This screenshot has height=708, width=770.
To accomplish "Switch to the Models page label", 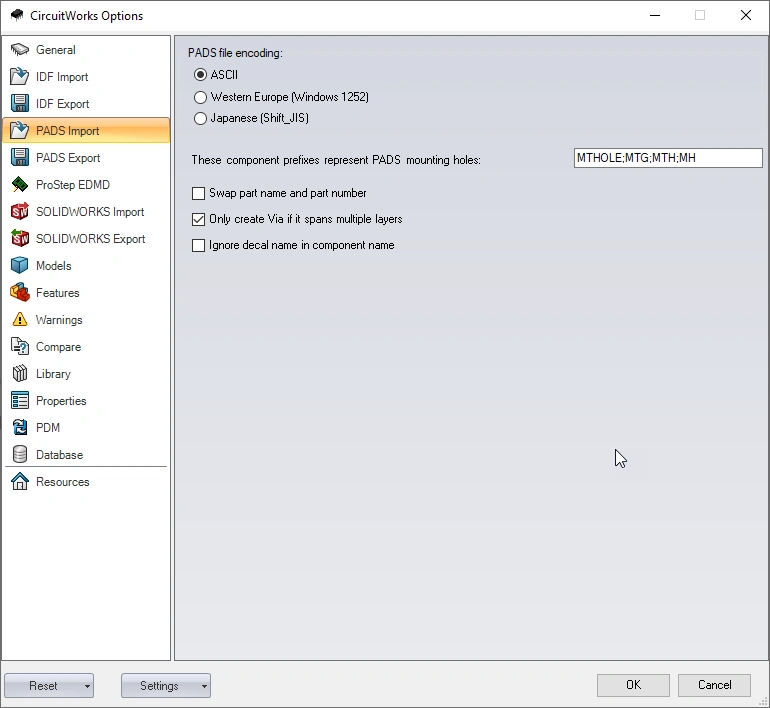I will coord(54,266).
